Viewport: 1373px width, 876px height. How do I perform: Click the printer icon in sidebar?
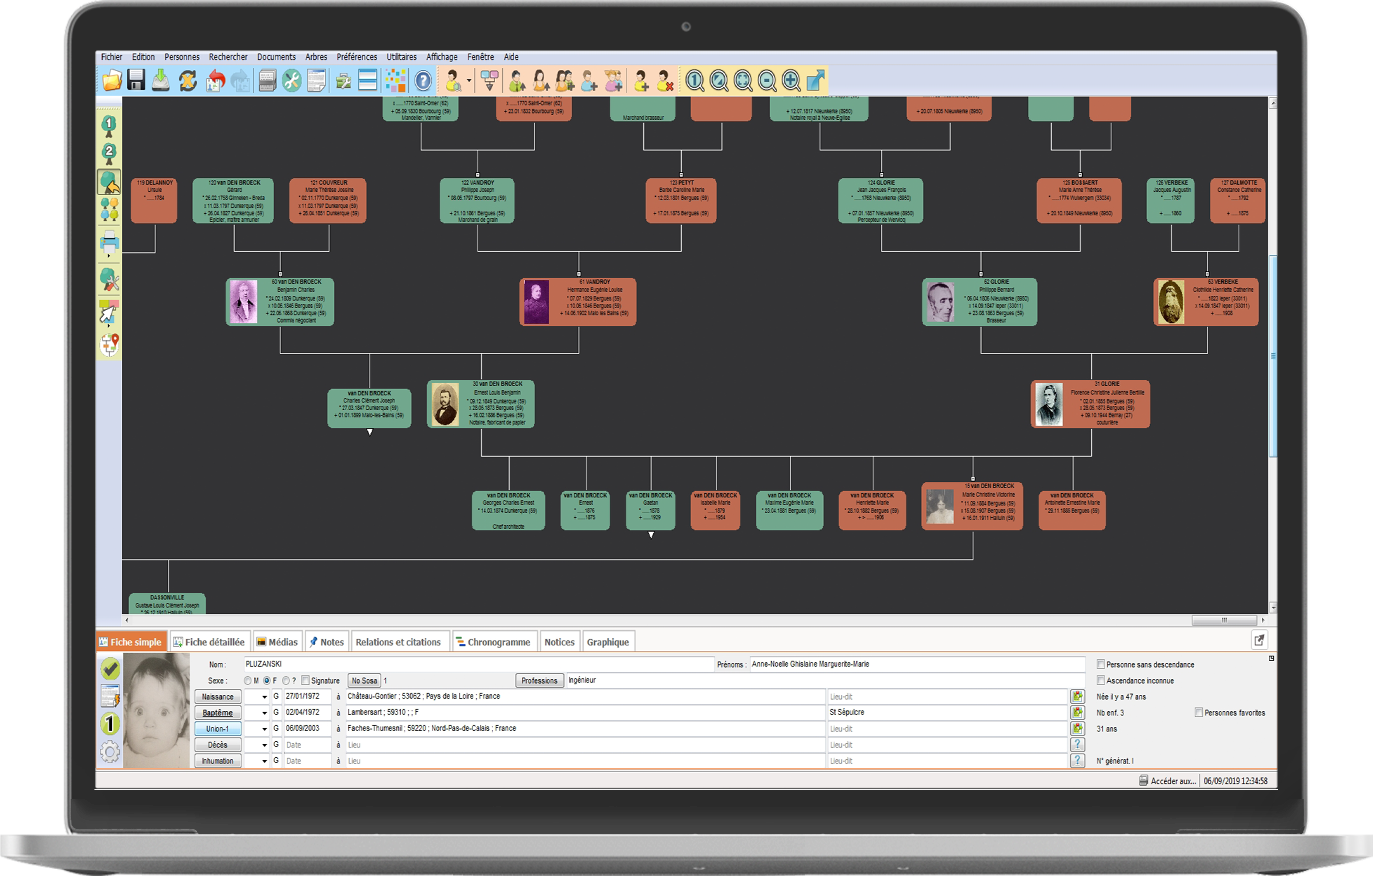109,241
